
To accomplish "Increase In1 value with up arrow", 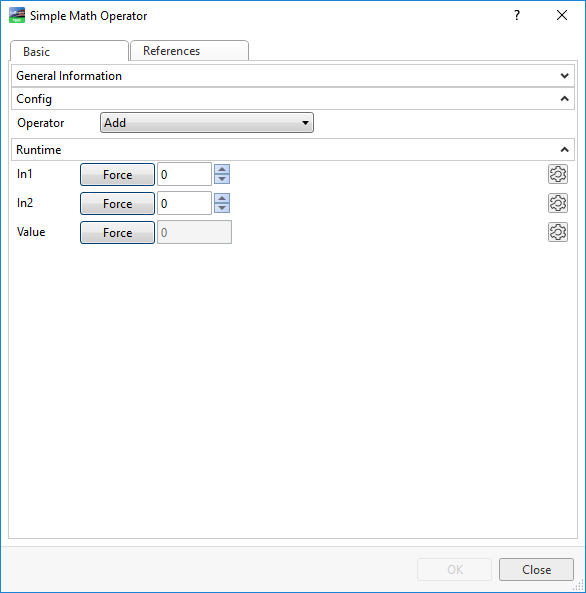I will [222, 169].
